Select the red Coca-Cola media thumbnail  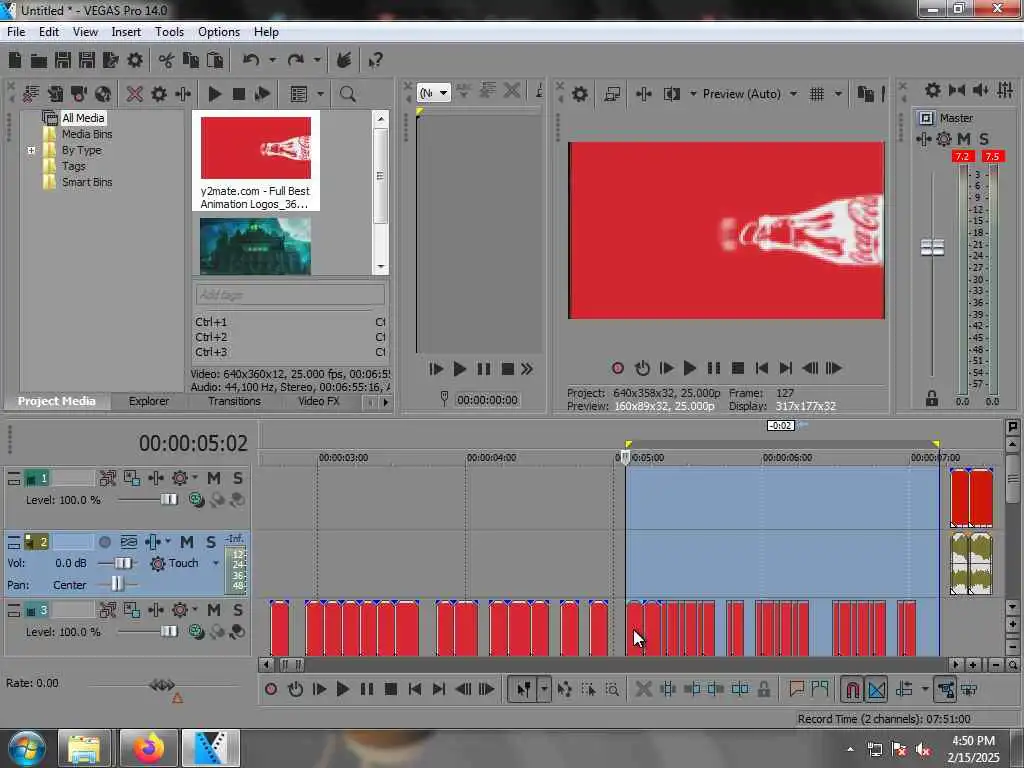coord(256,148)
